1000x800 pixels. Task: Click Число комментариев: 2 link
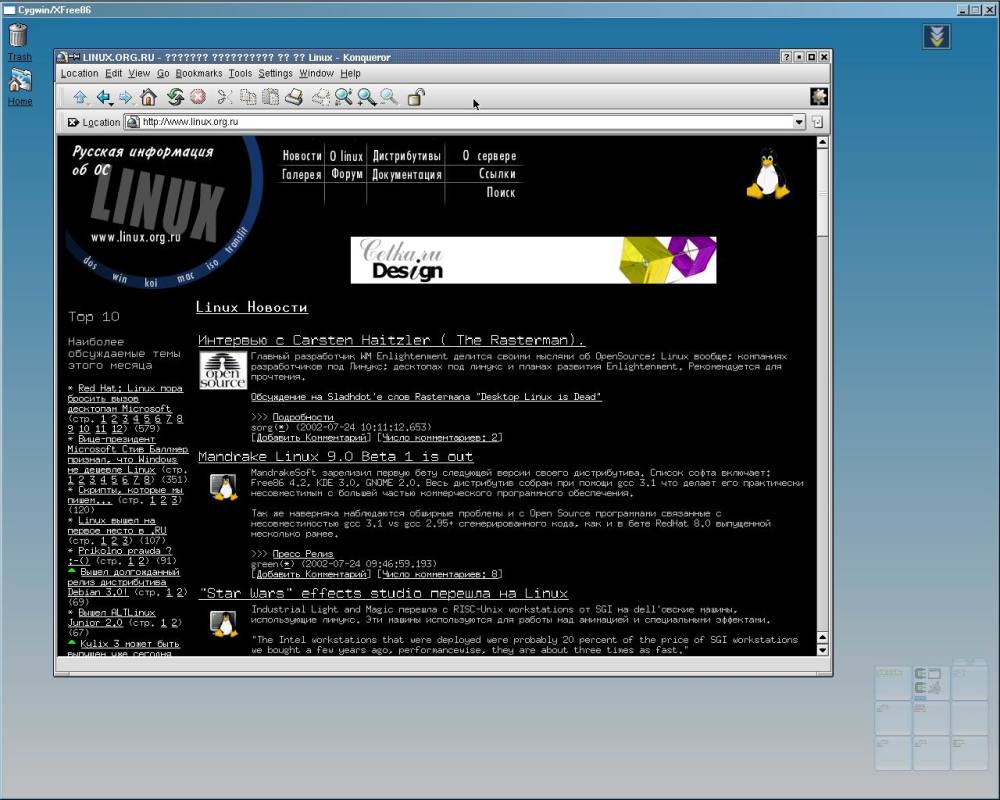tap(440, 438)
